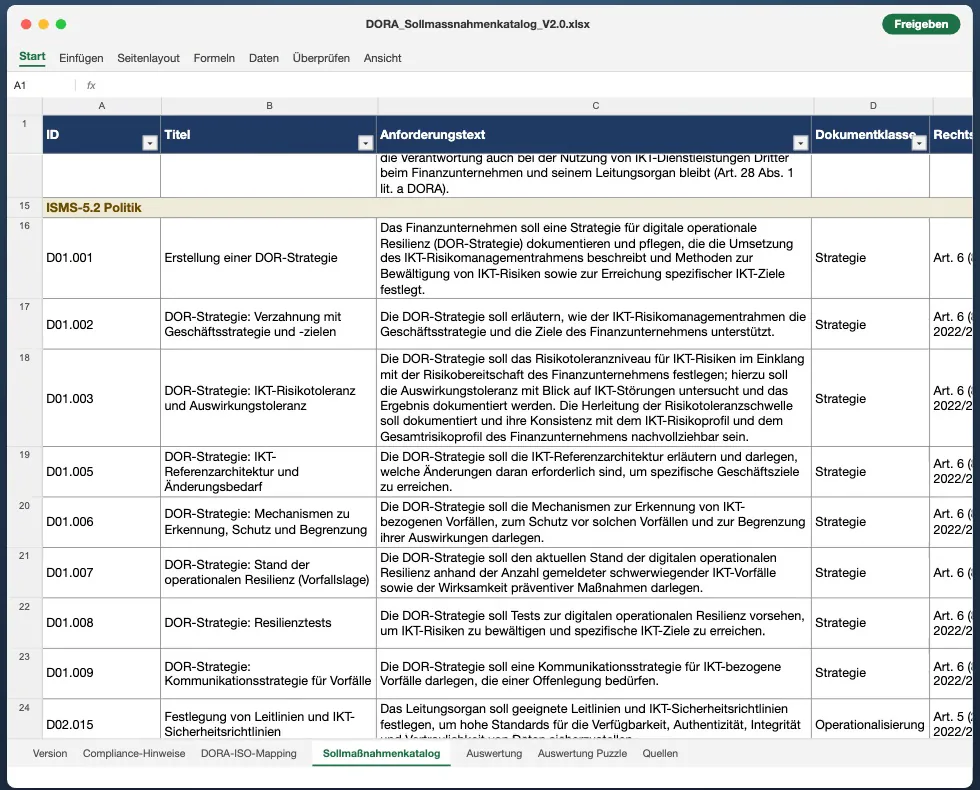Open the Einfügen ribbon tab

[81, 58]
